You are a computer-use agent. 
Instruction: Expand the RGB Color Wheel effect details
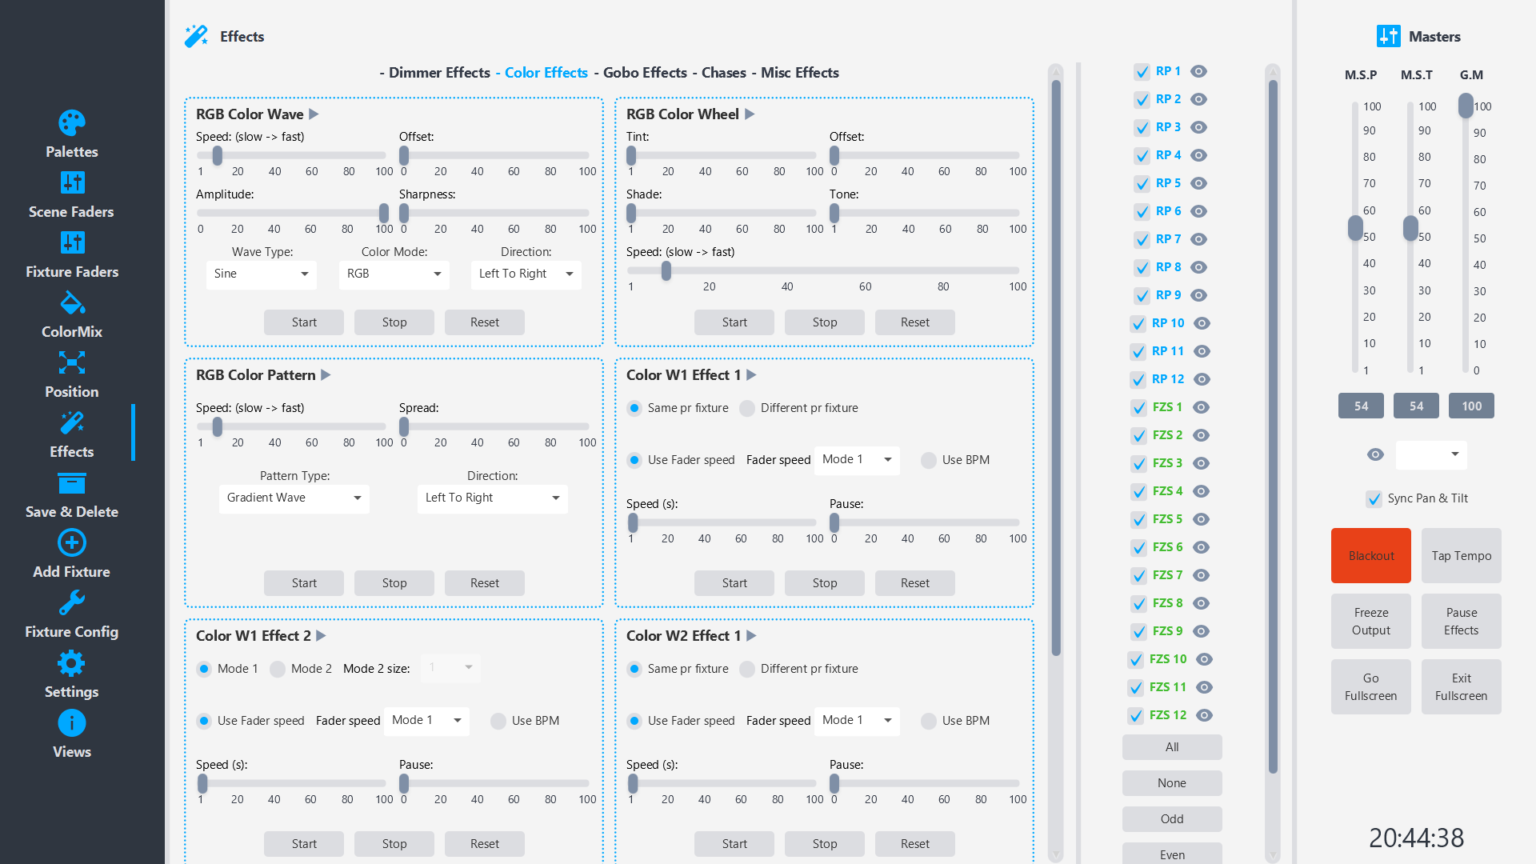[750, 114]
